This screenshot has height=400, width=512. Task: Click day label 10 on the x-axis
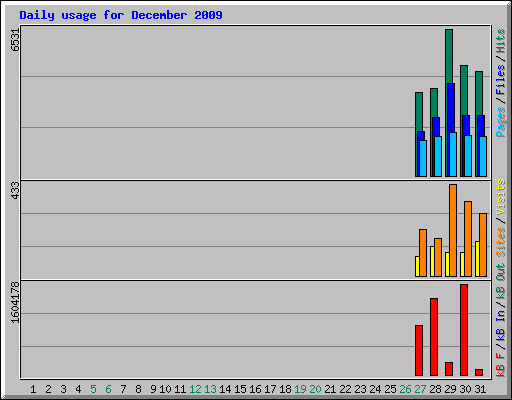click(165, 389)
